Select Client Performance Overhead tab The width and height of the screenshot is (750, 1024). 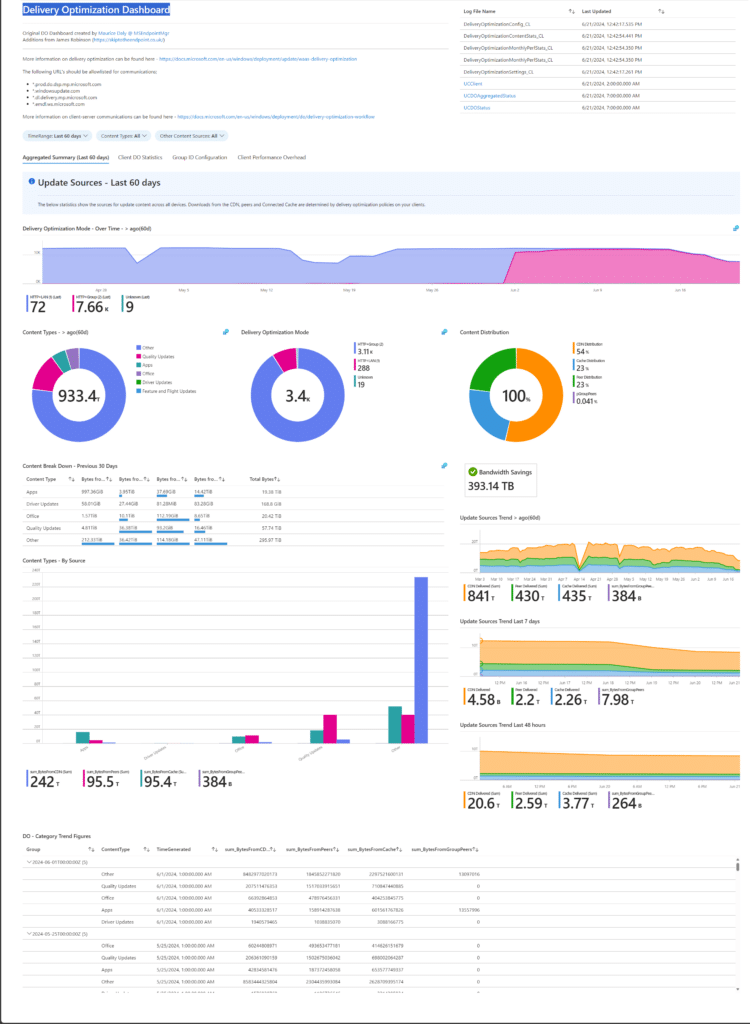tap(271, 157)
